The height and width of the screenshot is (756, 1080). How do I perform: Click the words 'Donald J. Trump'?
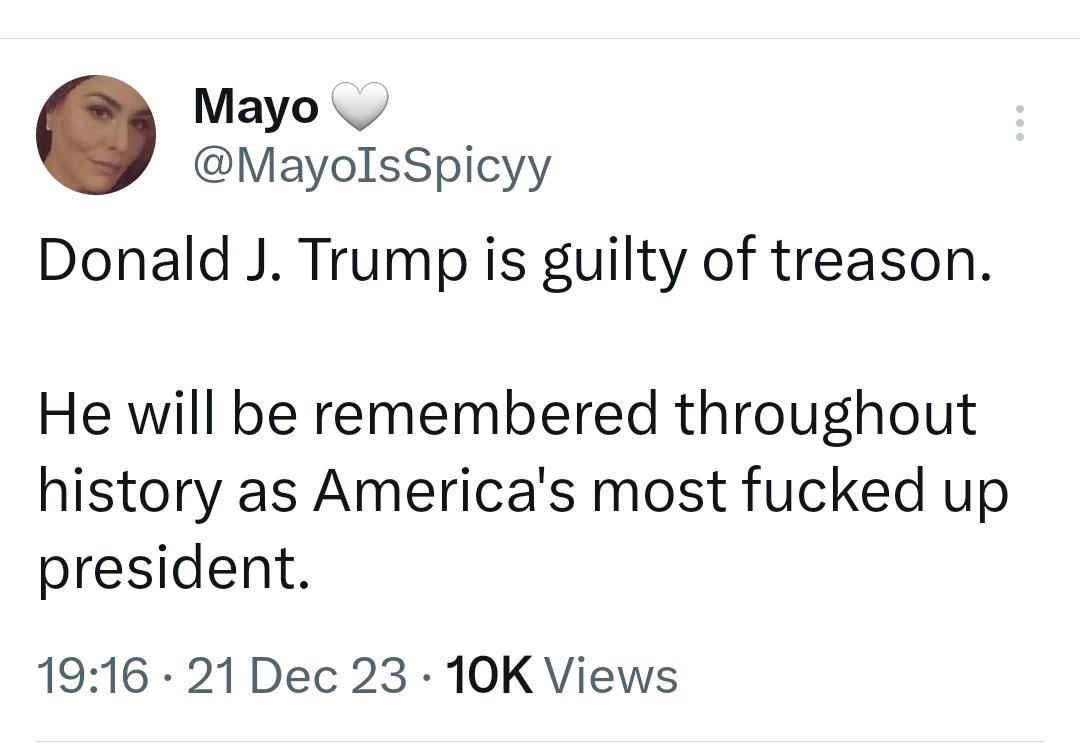253,260
